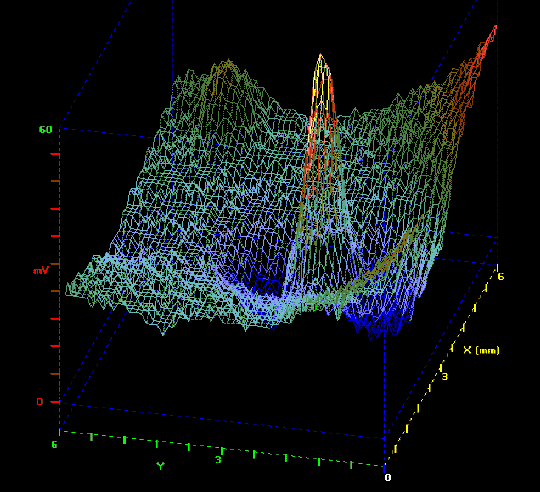Click the white 0 origin label

click(388, 478)
